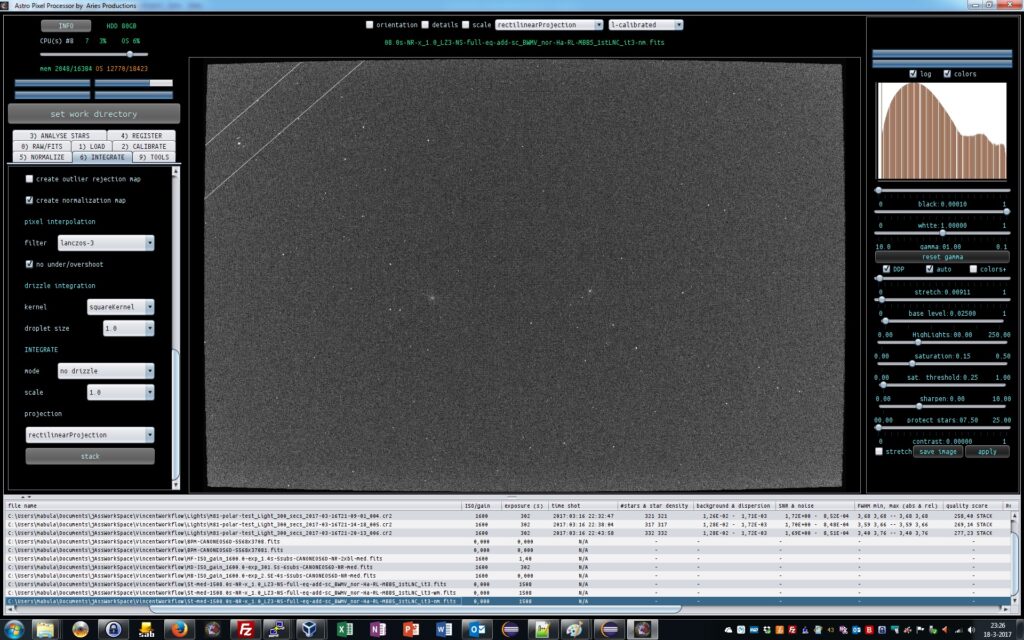Toggle the no under/overshoot checkbox
Screen dimensions: 1024x640
pyautogui.click(x=29, y=264)
